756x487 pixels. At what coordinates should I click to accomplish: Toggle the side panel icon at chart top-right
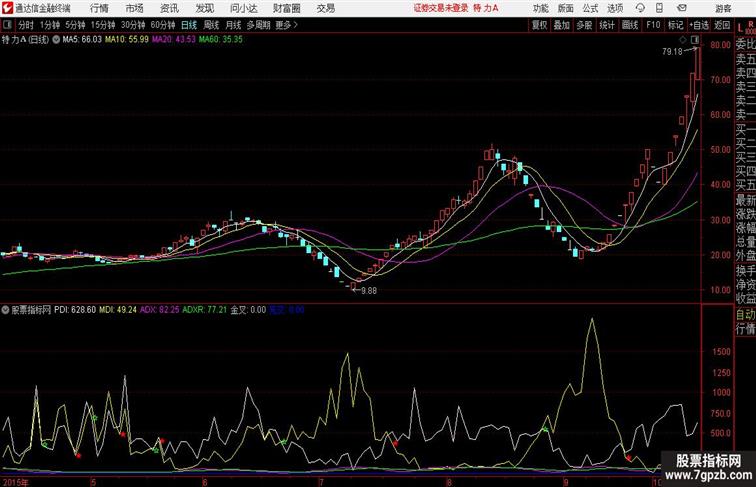point(695,40)
